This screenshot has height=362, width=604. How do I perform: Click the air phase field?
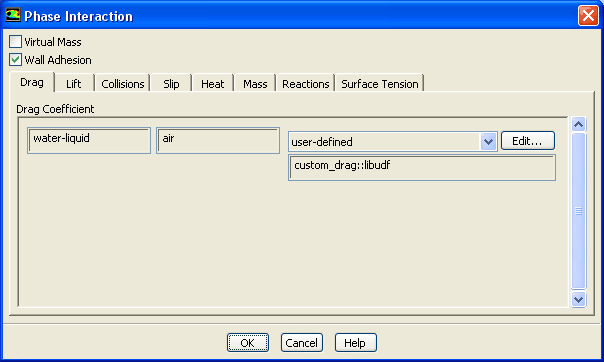point(218,141)
